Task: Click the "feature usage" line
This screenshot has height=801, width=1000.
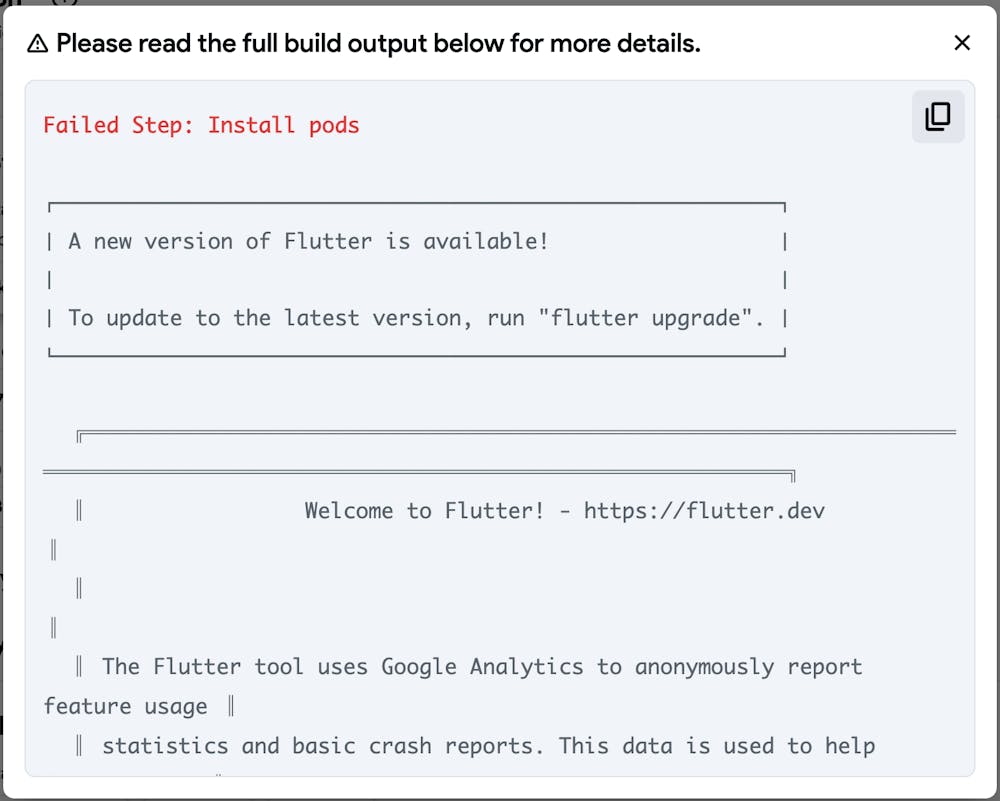Action: (x=126, y=707)
